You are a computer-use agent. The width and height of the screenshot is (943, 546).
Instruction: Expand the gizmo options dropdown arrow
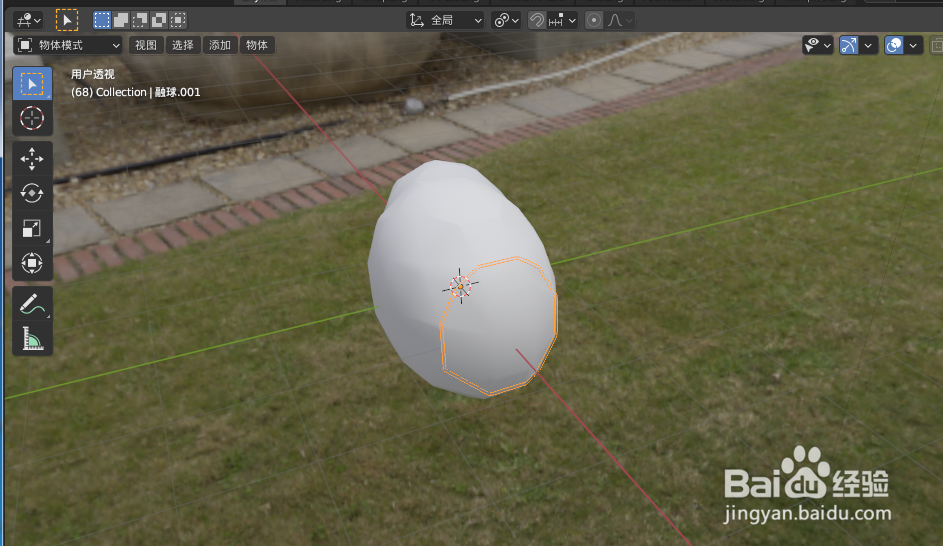coord(868,45)
